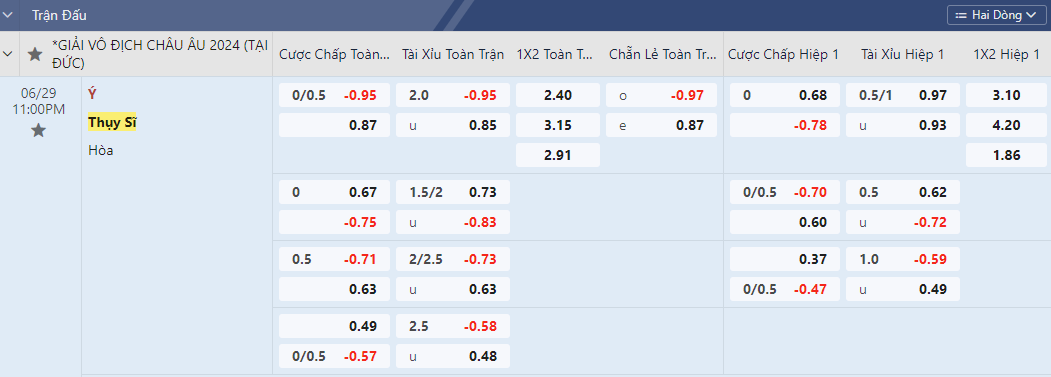
Task: Bet under at -0.83
Action: (453, 222)
